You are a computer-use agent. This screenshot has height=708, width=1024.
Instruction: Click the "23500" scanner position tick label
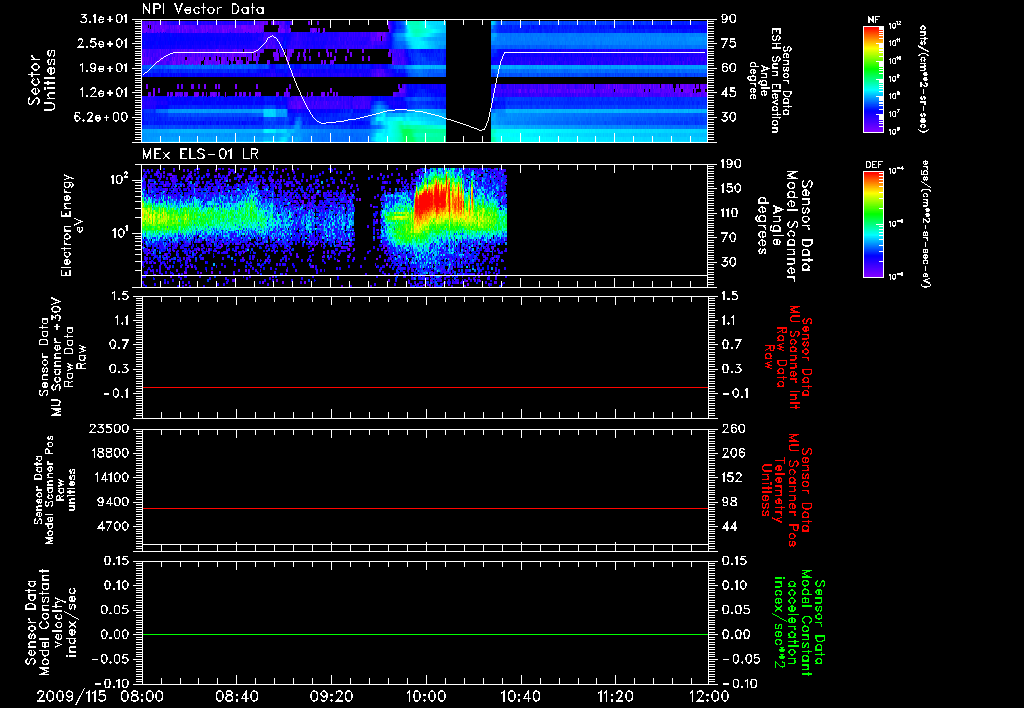click(111, 428)
